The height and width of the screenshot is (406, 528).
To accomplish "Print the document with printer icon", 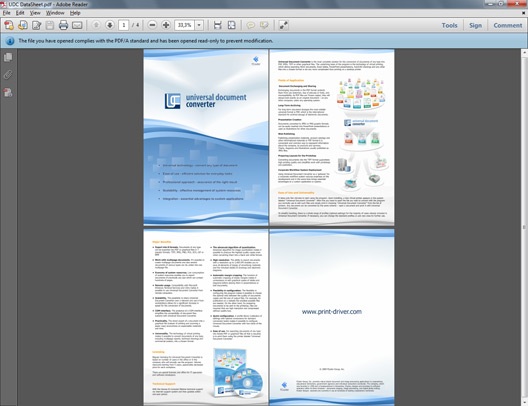I will (63, 25).
